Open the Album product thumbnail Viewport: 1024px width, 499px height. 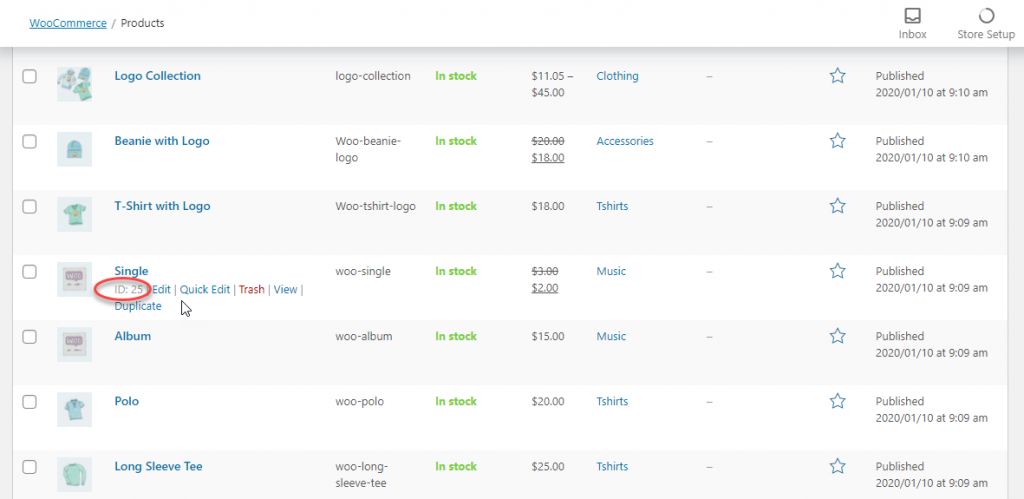point(74,344)
